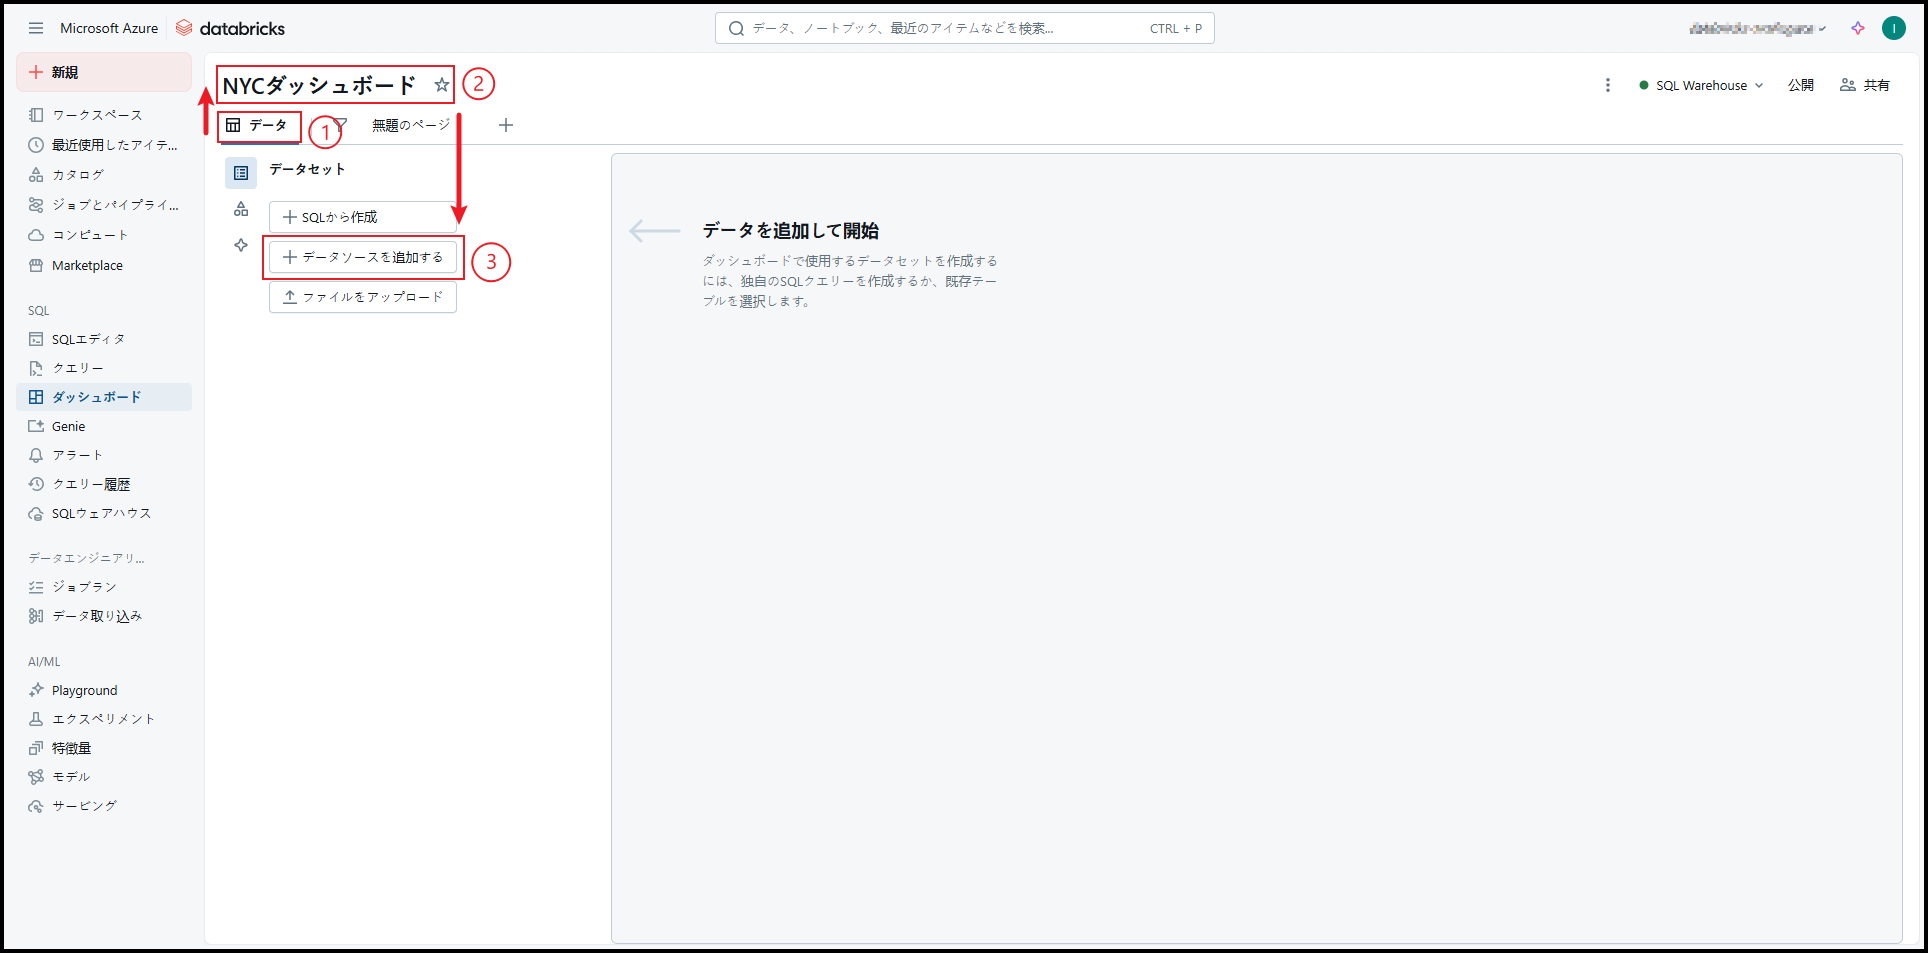Select the catalog icon in the data panel
Image resolution: width=1928 pixels, height=953 pixels.
[x=241, y=209]
